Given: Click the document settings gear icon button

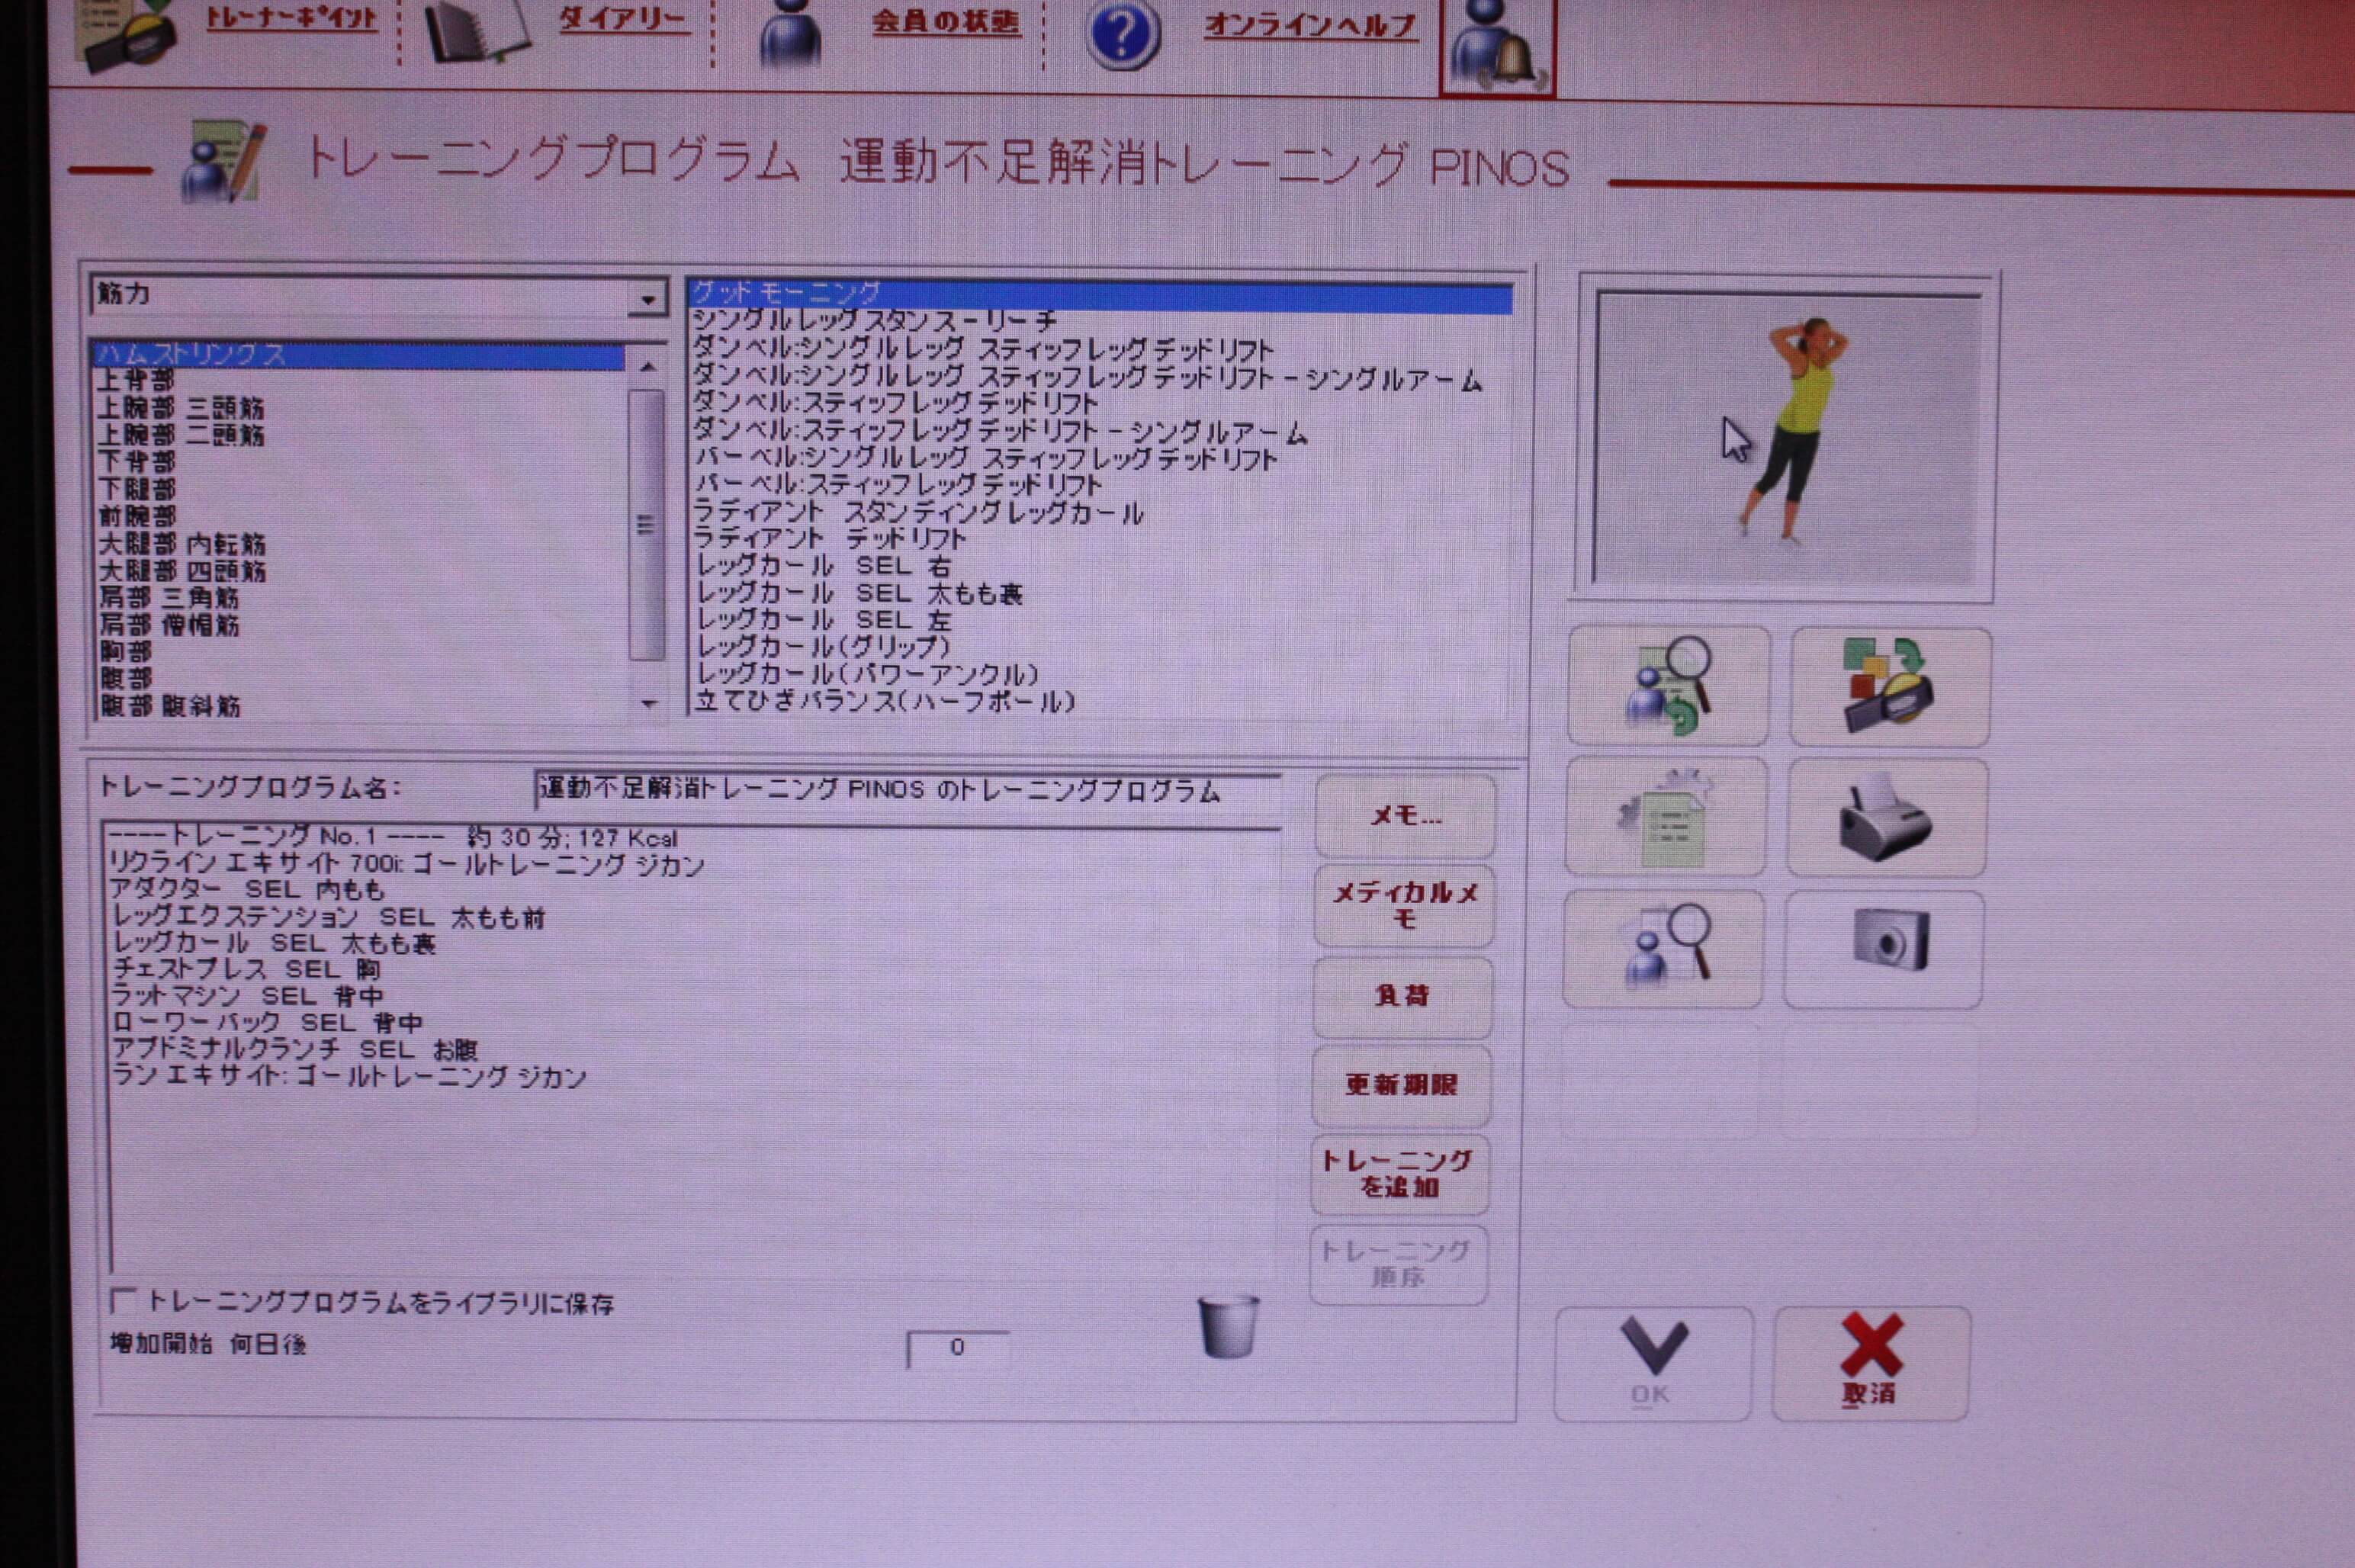Looking at the screenshot, I should [x=1665, y=817].
